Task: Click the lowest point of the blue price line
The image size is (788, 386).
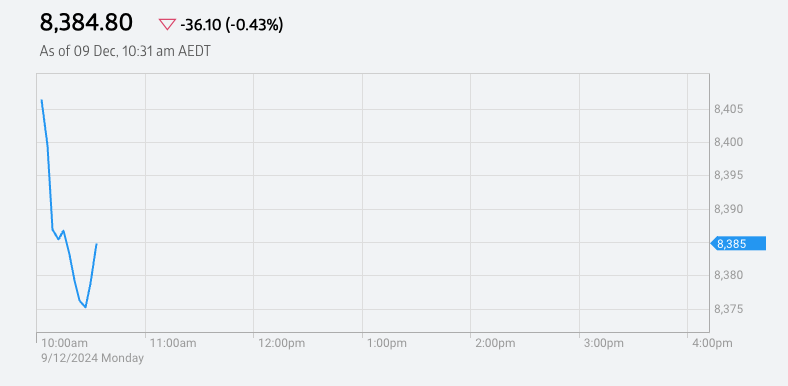Action: coord(85,307)
